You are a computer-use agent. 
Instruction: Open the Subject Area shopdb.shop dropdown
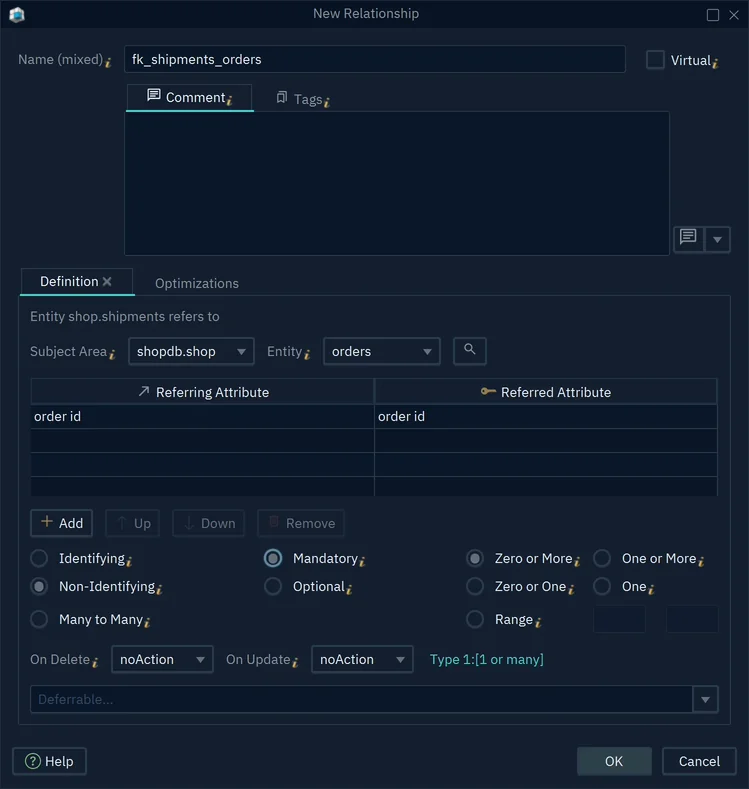191,351
